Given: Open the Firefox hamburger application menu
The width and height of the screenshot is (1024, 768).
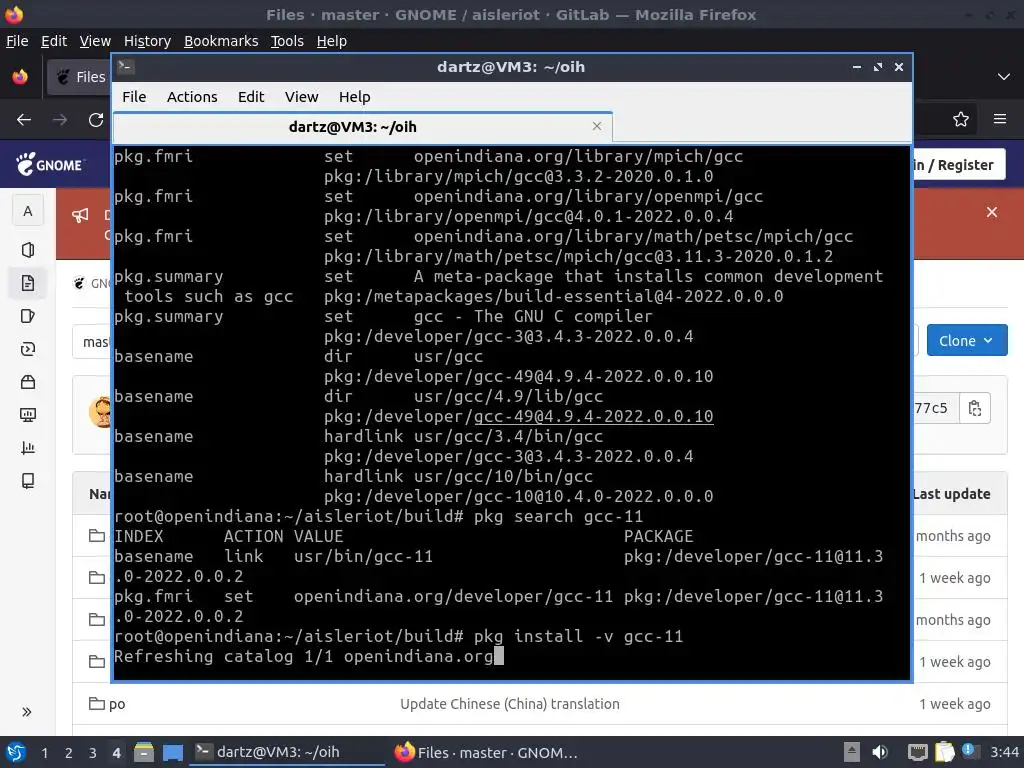Looking at the screenshot, I should (1000, 119).
